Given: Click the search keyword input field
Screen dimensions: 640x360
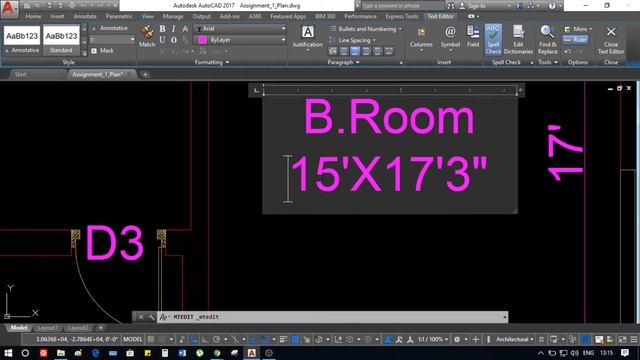Looking at the screenshot, I should (402, 6).
